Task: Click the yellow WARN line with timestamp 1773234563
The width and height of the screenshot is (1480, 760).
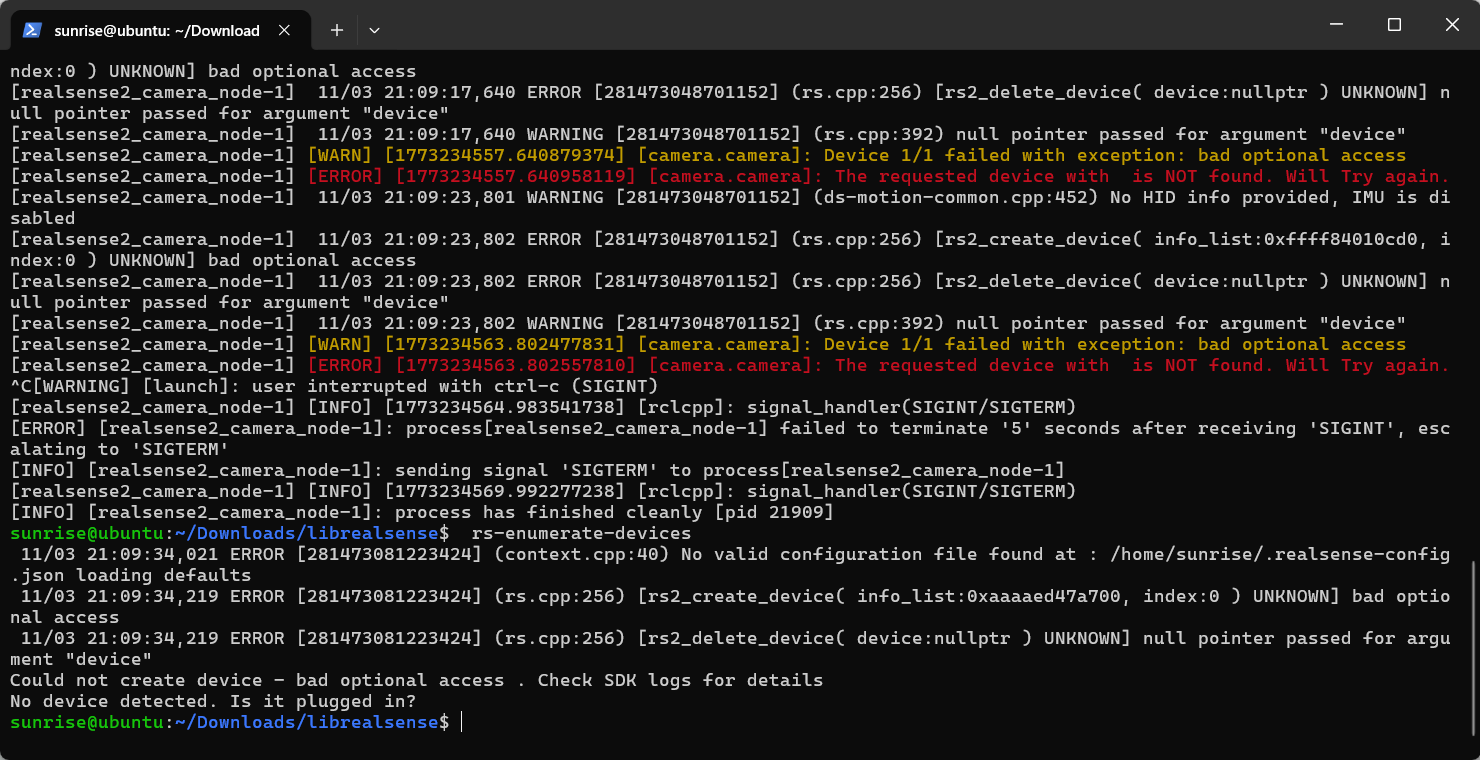Action: [708, 344]
